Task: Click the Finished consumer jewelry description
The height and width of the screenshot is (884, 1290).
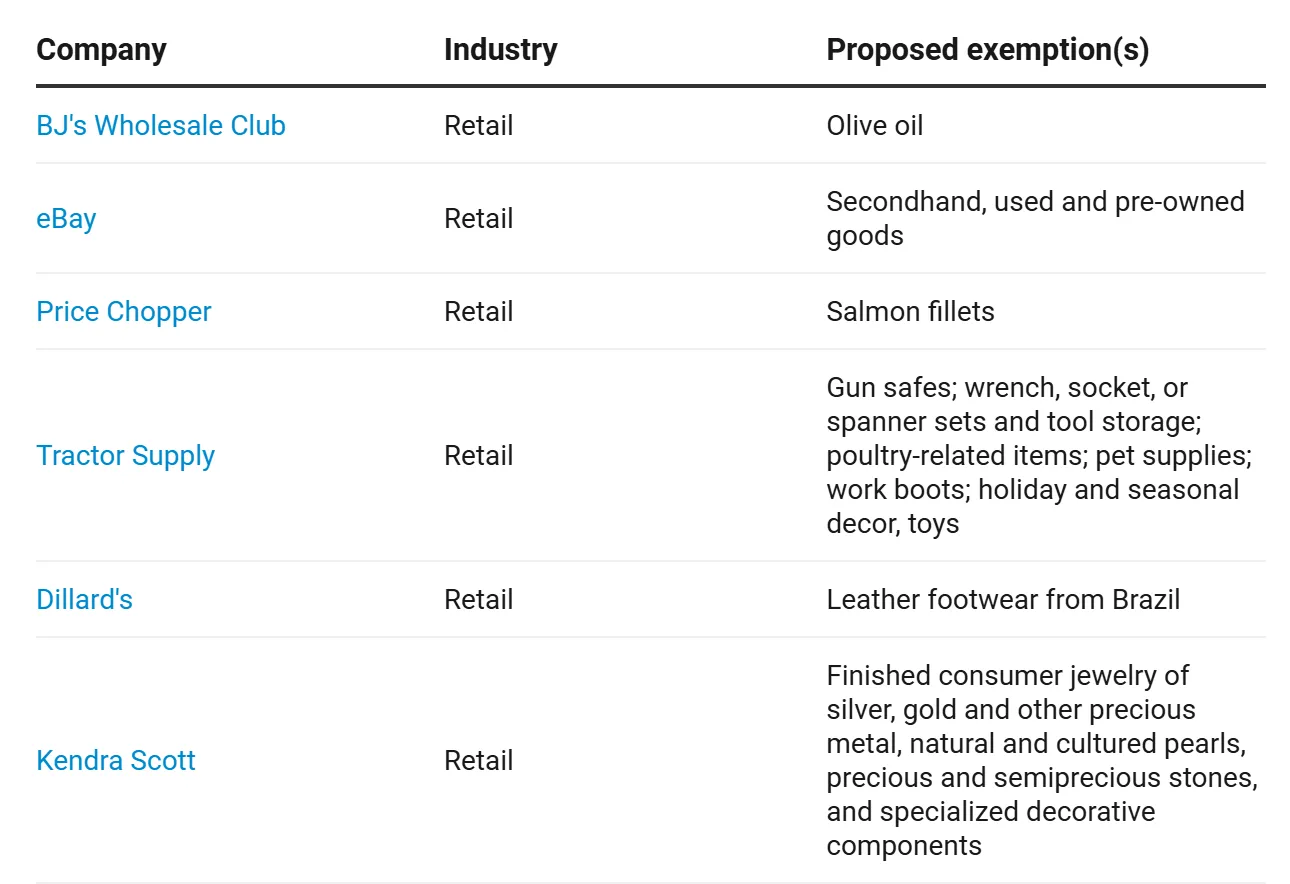Action: [1042, 761]
